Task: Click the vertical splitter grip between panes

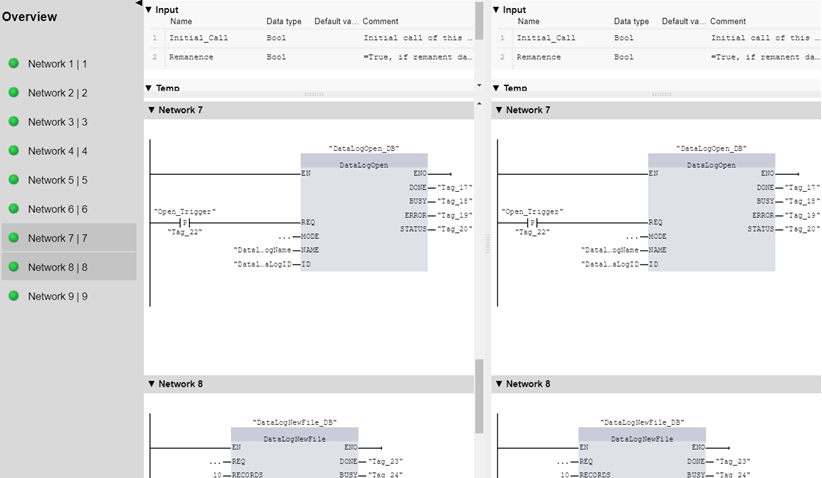Action: click(x=488, y=244)
